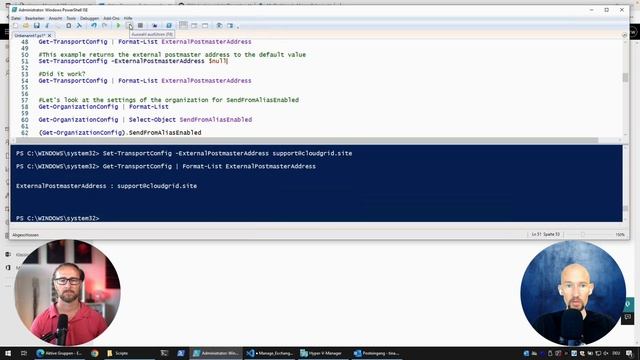Open the Hilfe menu
Screen dimensions: 640x360
(128, 18)
